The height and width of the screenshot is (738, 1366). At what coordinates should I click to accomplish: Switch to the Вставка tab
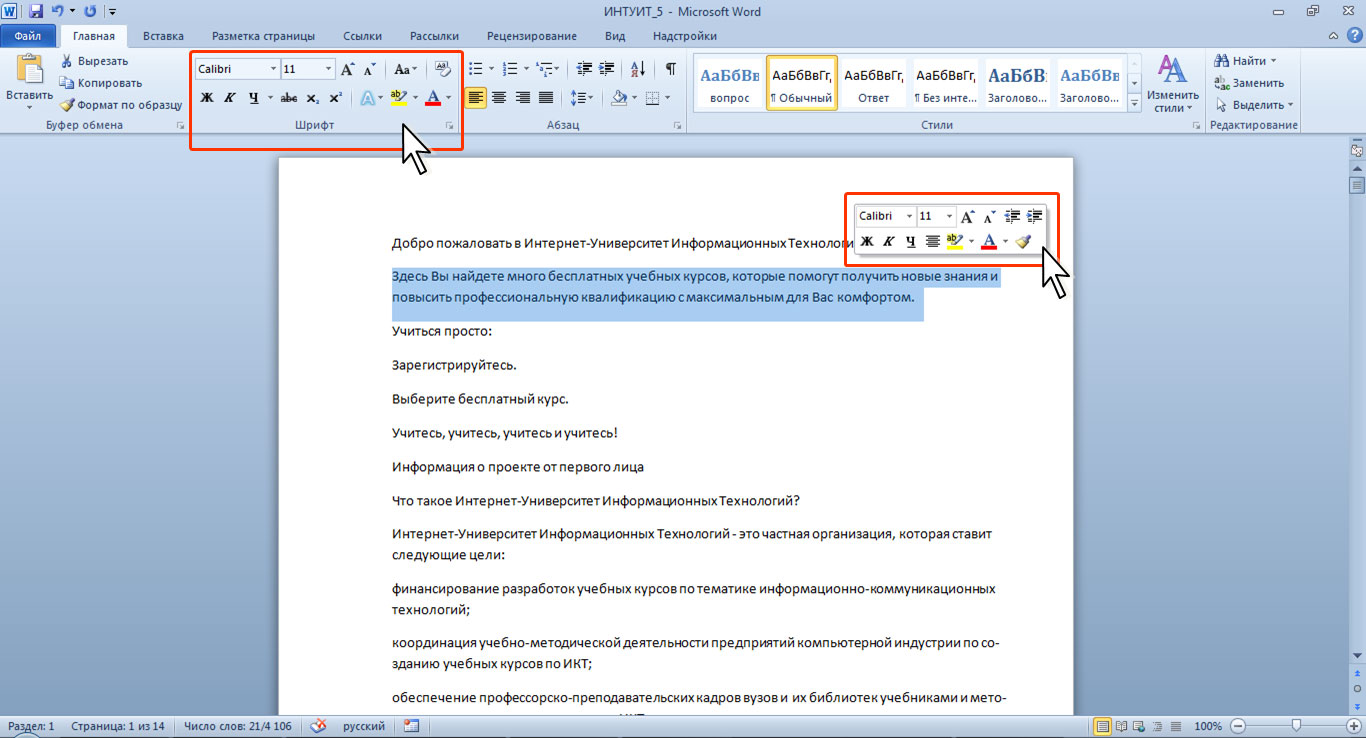(163, 36)
